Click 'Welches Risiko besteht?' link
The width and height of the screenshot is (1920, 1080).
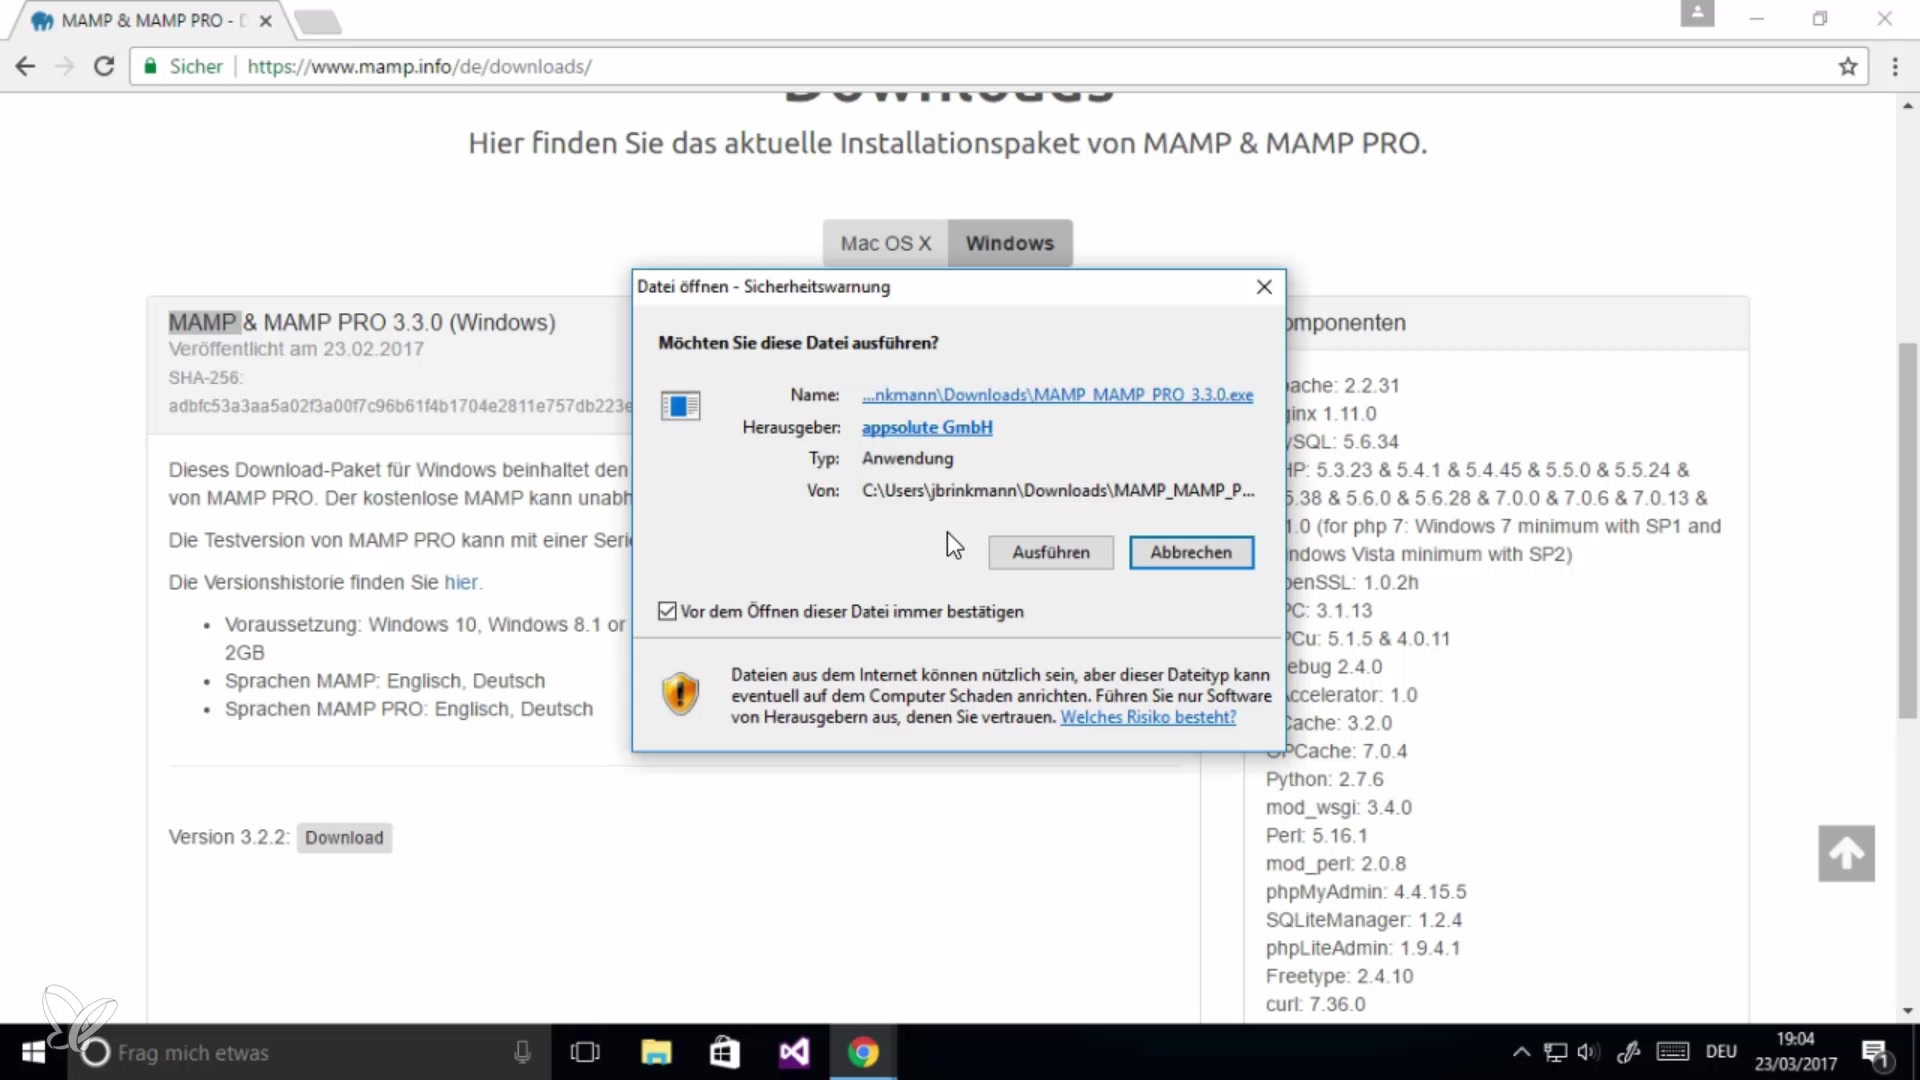coord(1148,717)
